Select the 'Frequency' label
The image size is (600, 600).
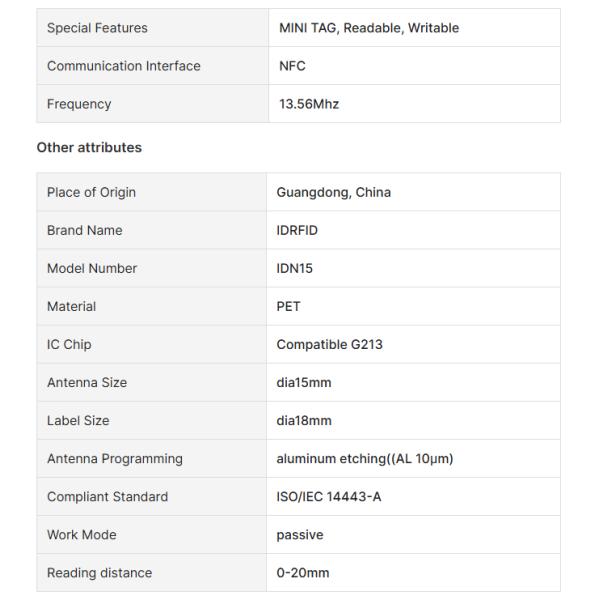[79, 104]
